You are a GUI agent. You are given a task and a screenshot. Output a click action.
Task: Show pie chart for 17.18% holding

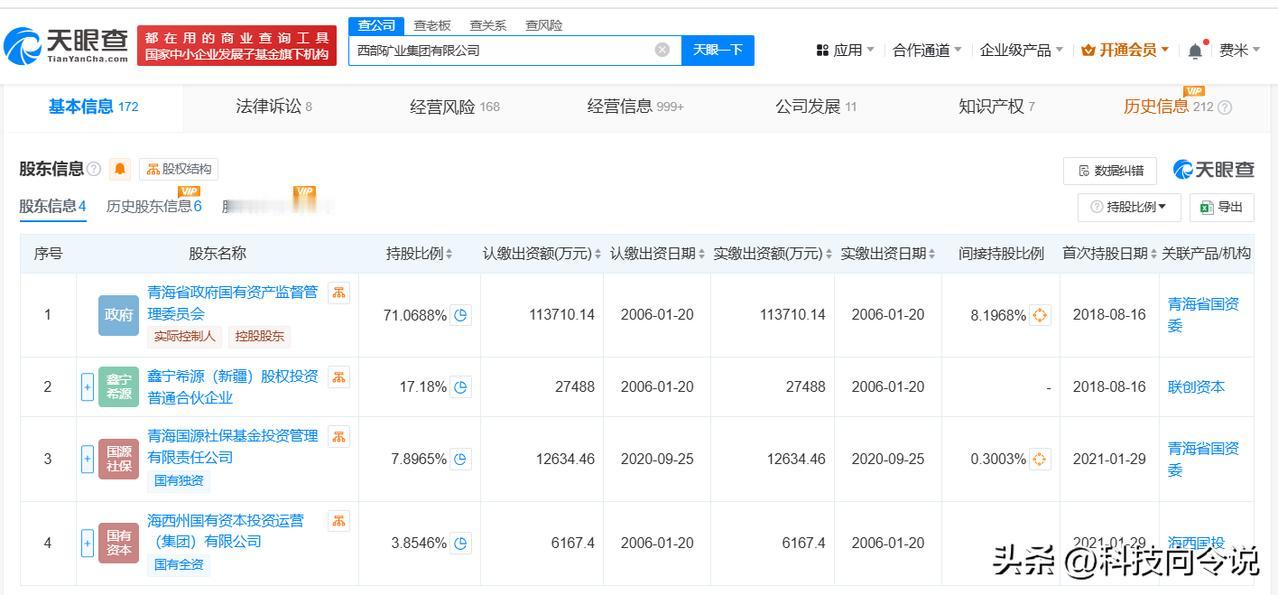pyautogui.click(x=461, y=387)
